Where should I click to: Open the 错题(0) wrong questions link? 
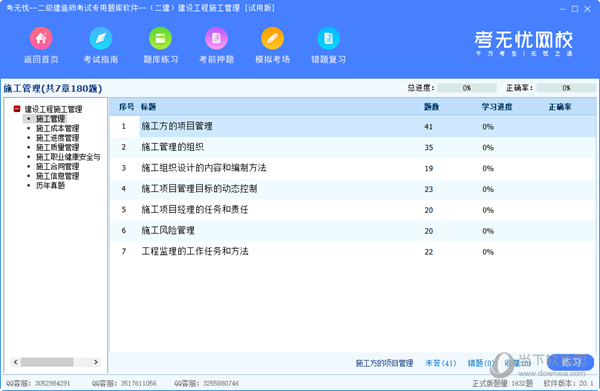(x=481, y=363)
